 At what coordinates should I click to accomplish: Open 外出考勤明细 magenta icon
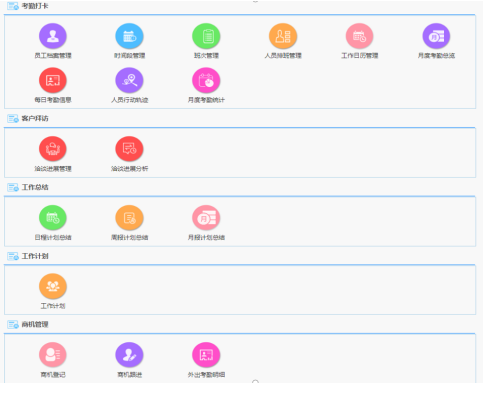click(x=206, y=355)
